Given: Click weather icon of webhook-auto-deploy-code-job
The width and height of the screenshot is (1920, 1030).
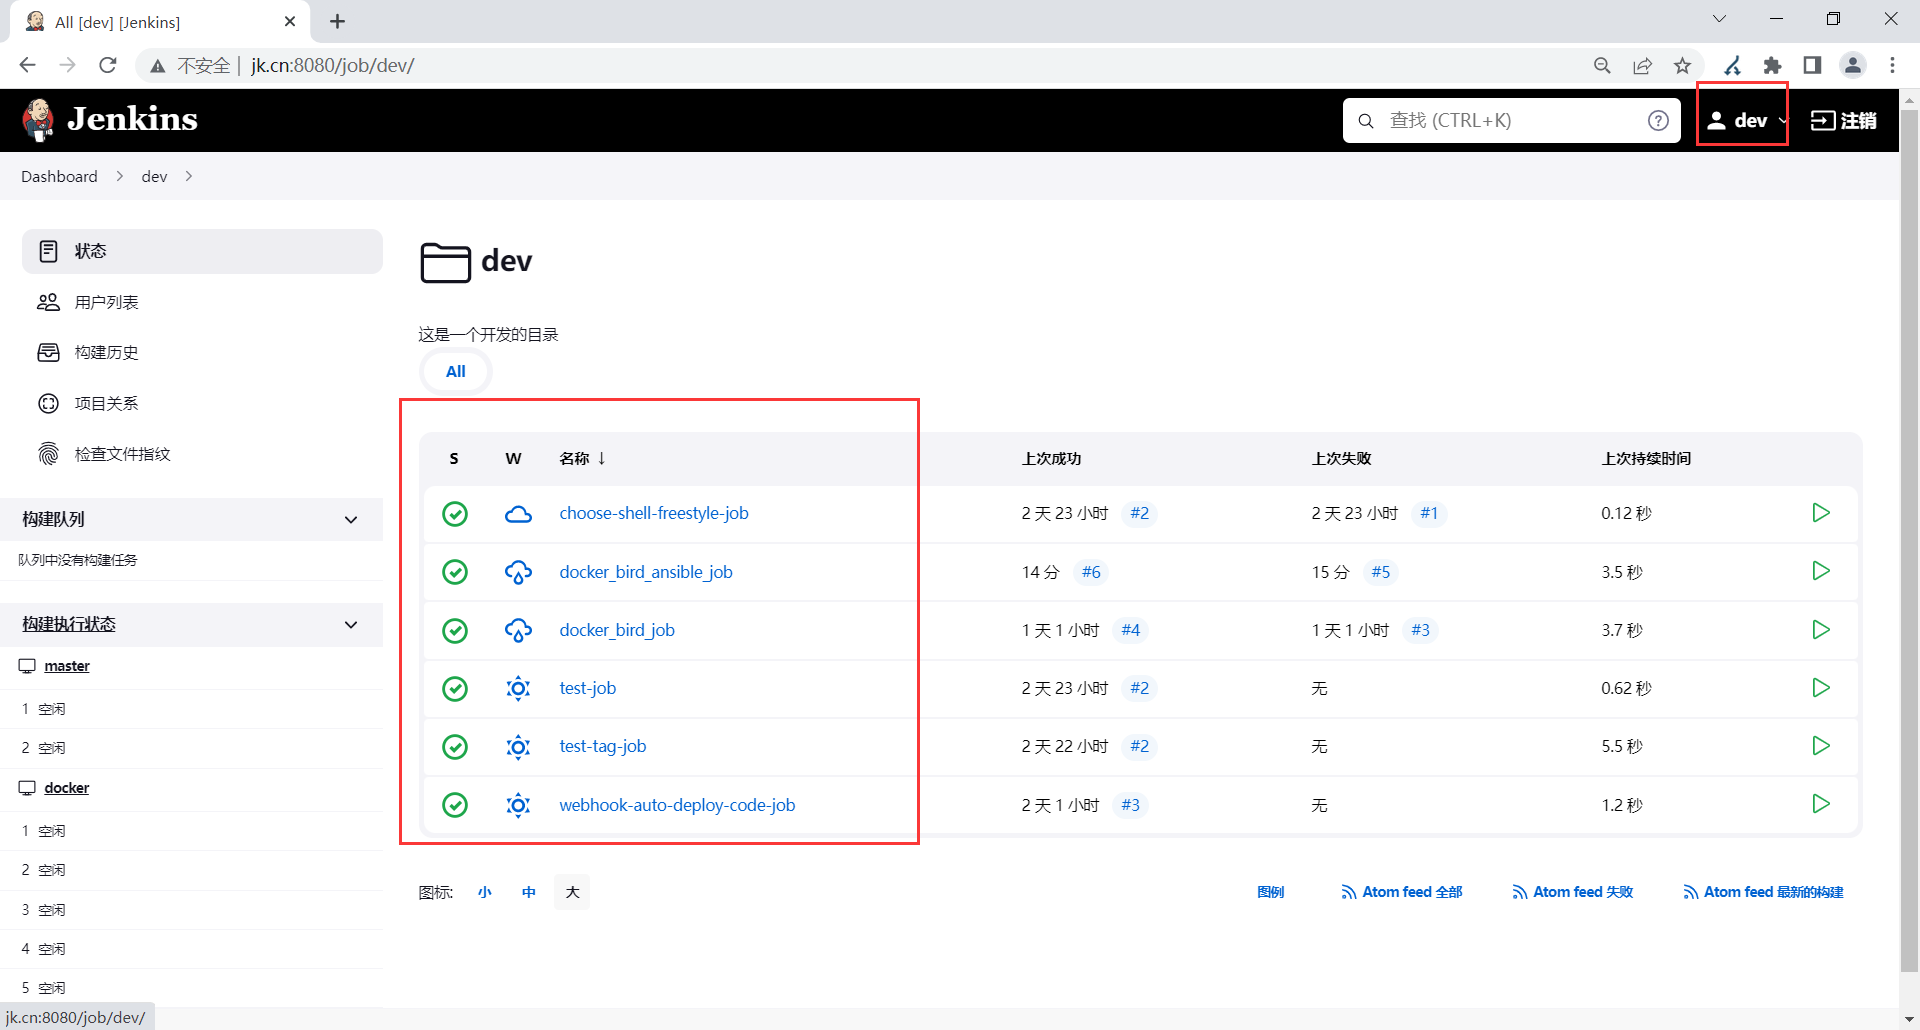Looking at the screenshot, I should (x=518, y=805).
